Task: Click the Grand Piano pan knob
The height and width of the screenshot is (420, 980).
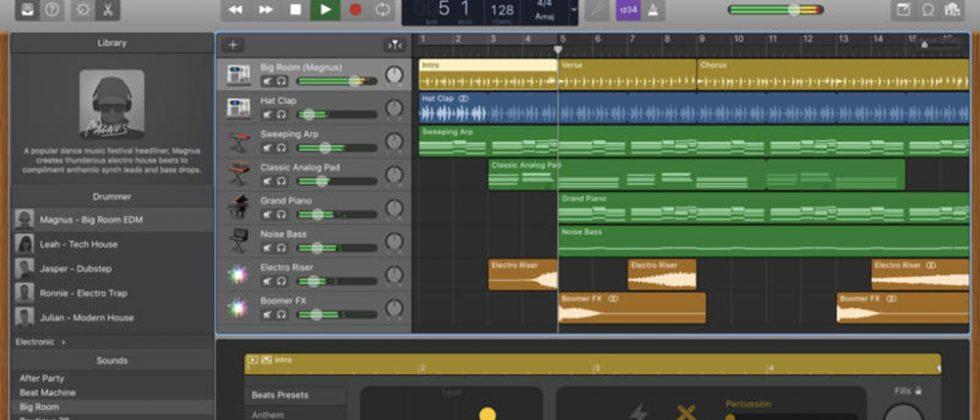Action: [x=394, y=209]
